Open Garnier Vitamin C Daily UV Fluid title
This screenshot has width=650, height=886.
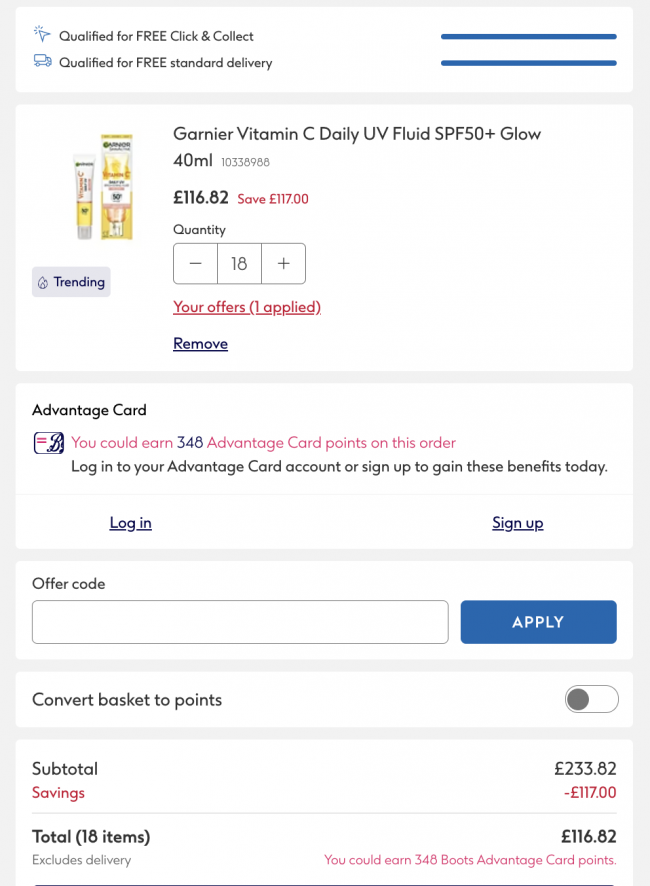pyautogui.click(x=357, y=134)
